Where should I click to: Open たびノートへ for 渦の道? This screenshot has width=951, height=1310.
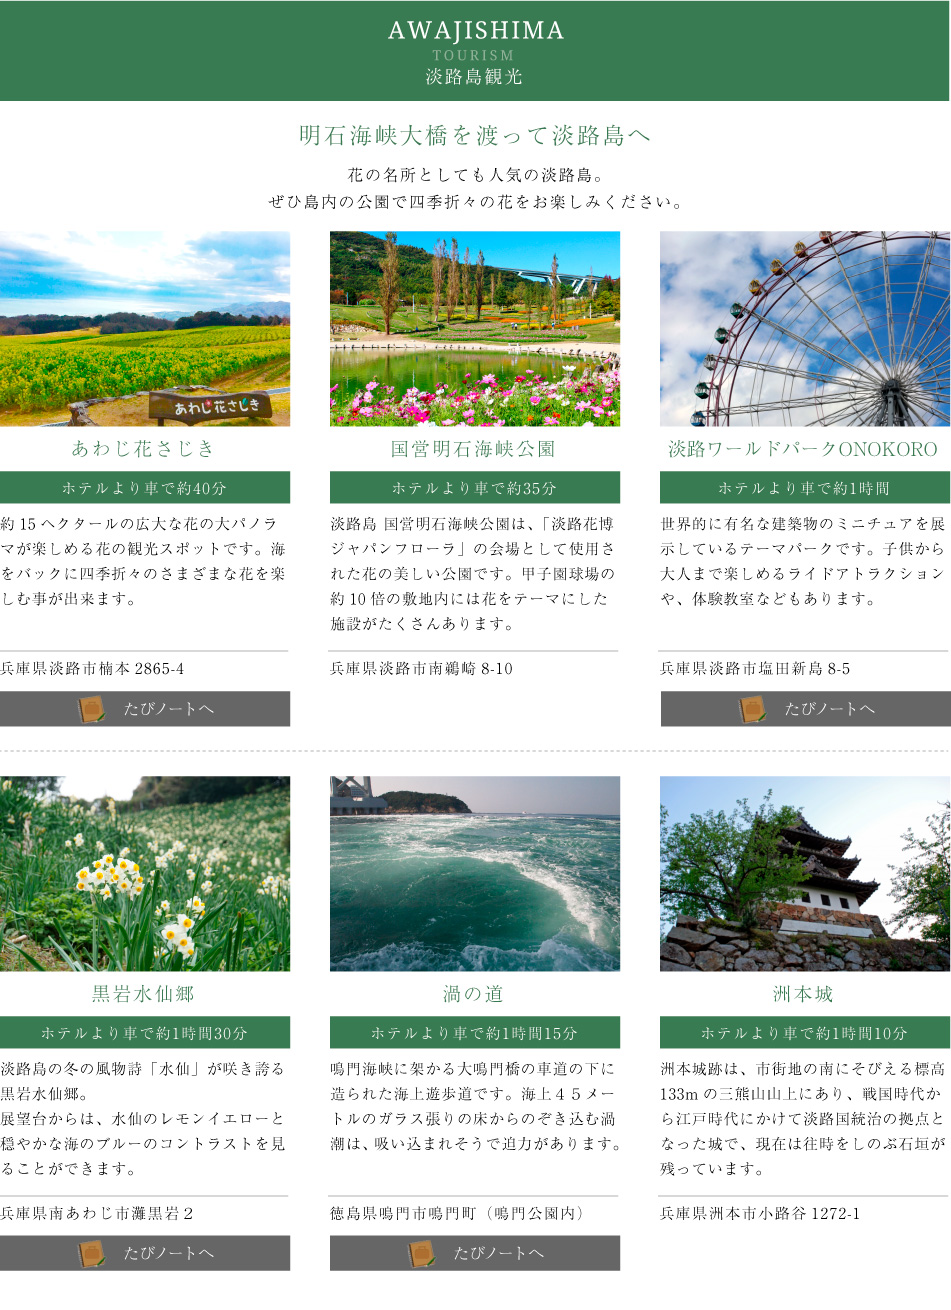(x=475, y=1253)
